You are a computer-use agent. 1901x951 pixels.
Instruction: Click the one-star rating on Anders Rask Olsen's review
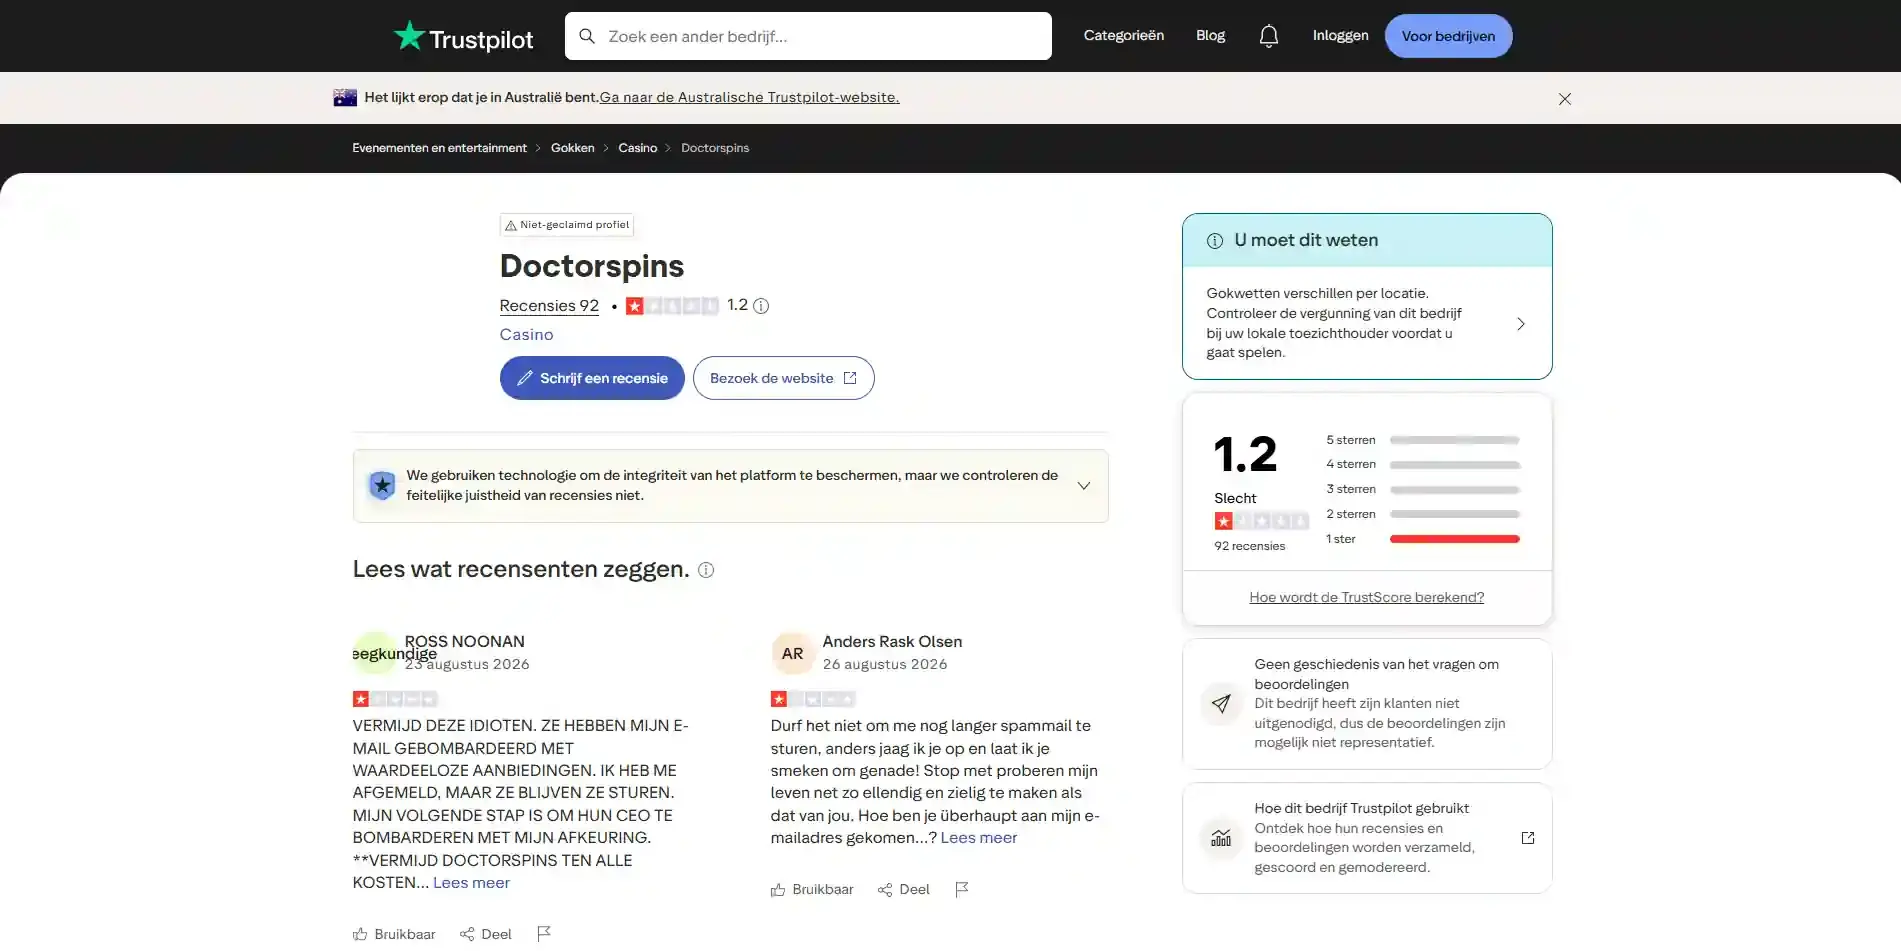pyautogui.click(x=813, y=699)
